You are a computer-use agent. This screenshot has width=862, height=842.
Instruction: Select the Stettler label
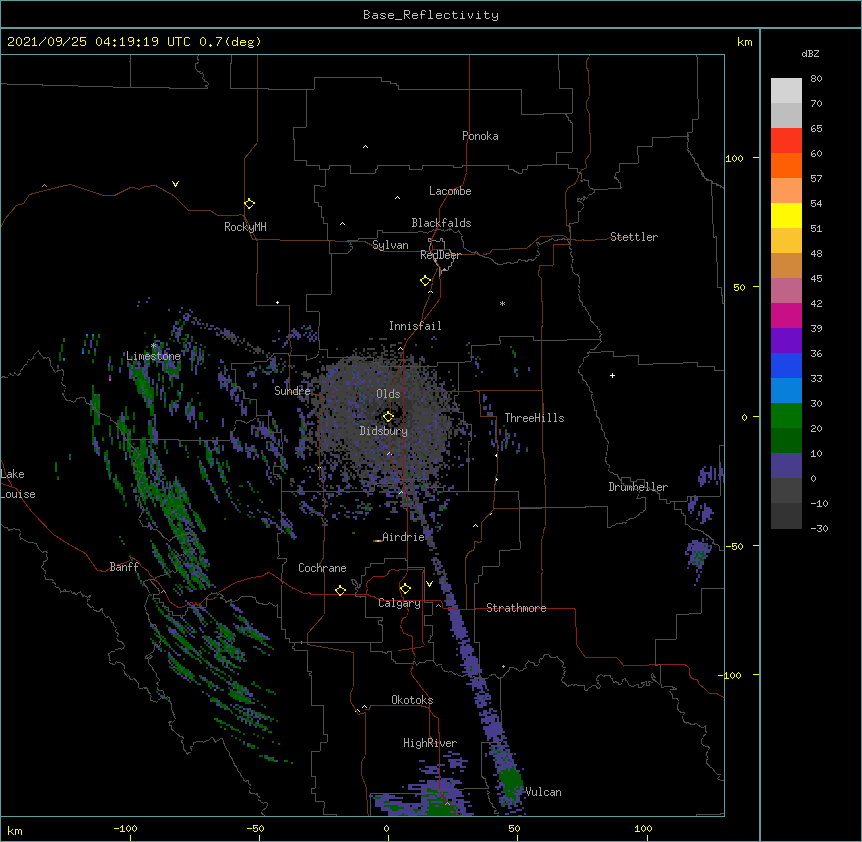[634, 237]
